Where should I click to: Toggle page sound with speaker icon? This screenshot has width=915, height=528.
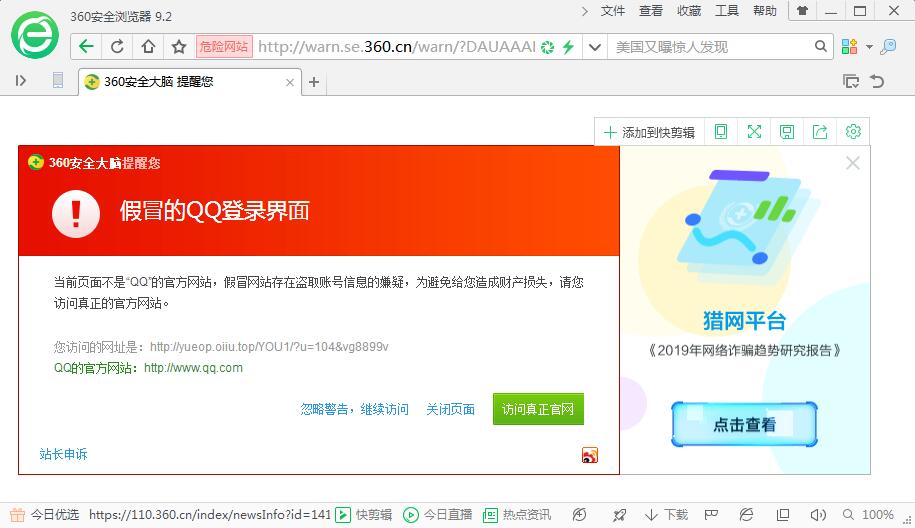click(818, 515)
